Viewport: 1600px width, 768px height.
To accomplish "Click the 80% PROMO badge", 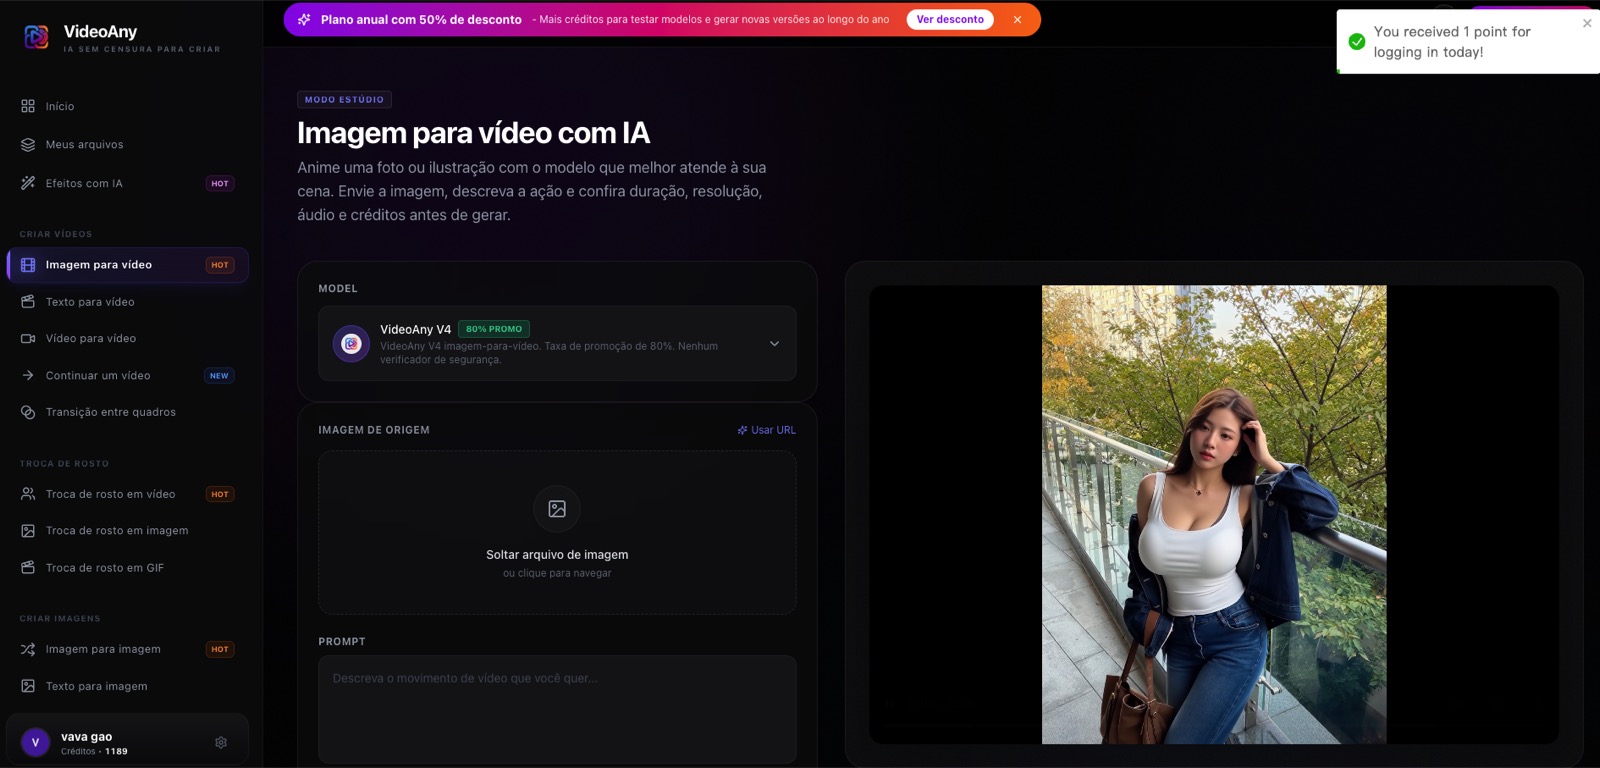I will (x=494, y=329).
